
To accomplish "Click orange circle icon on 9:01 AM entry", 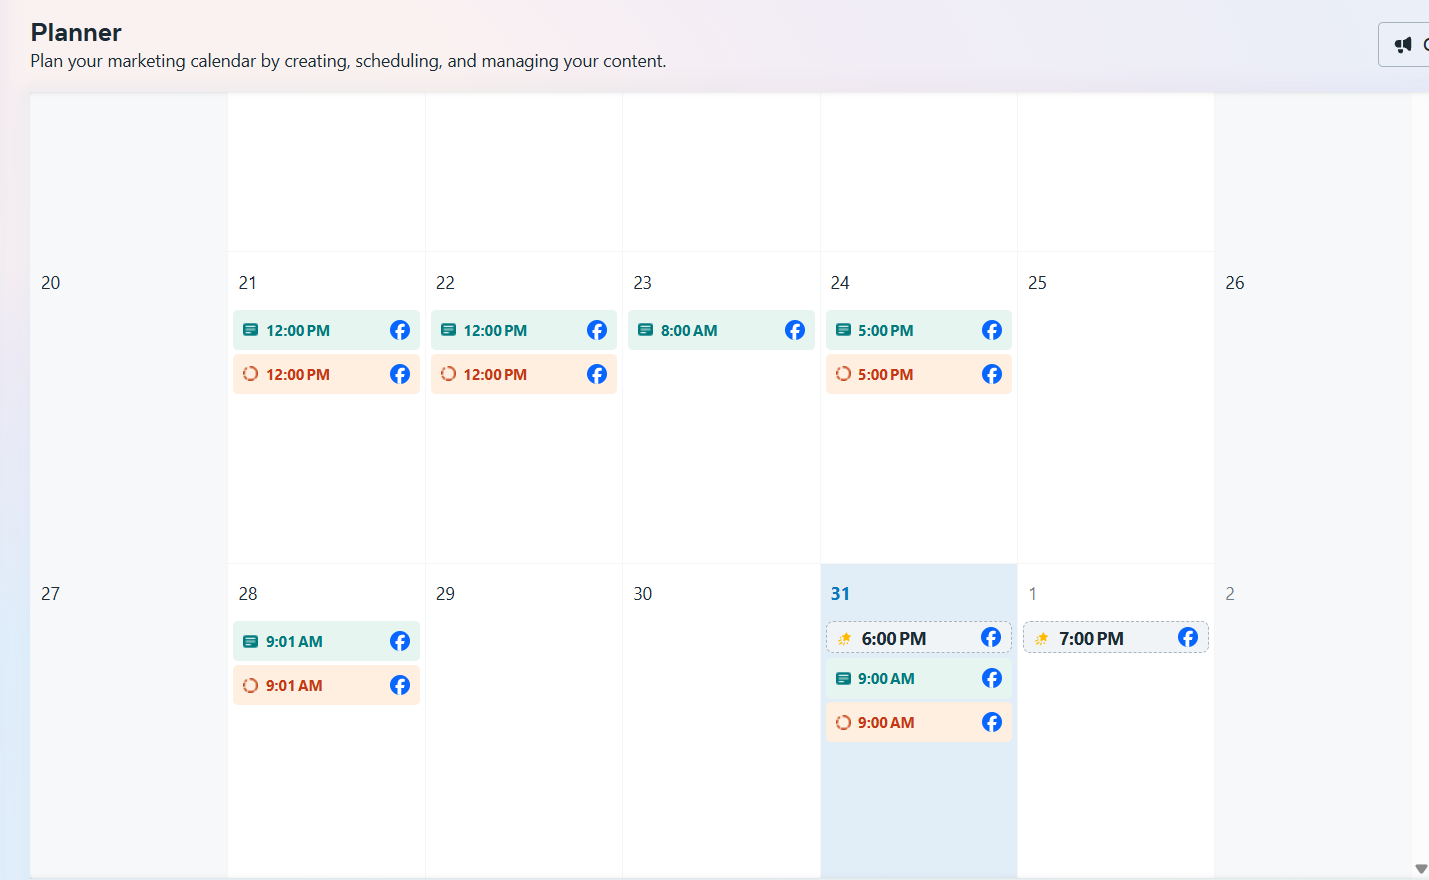I will [250, 686].
